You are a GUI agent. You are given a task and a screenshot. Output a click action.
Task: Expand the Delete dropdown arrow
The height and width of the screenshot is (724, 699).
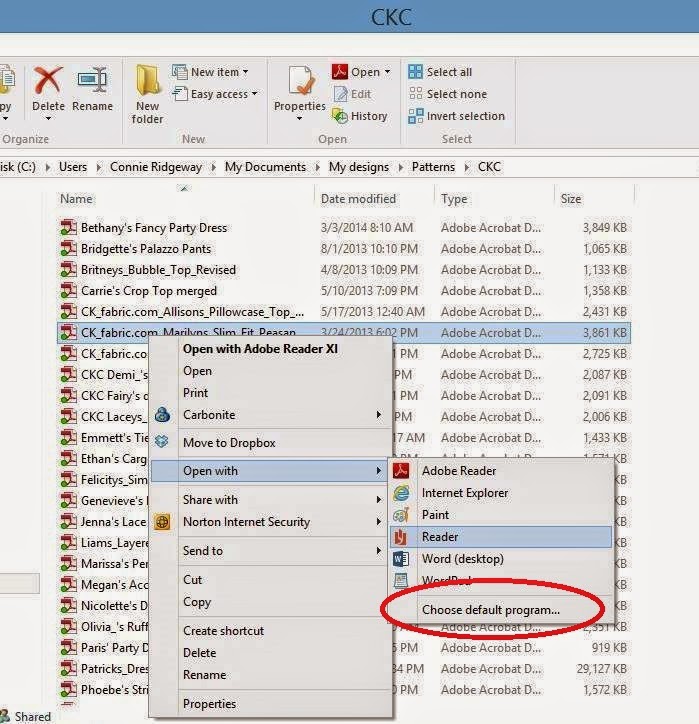48,119
